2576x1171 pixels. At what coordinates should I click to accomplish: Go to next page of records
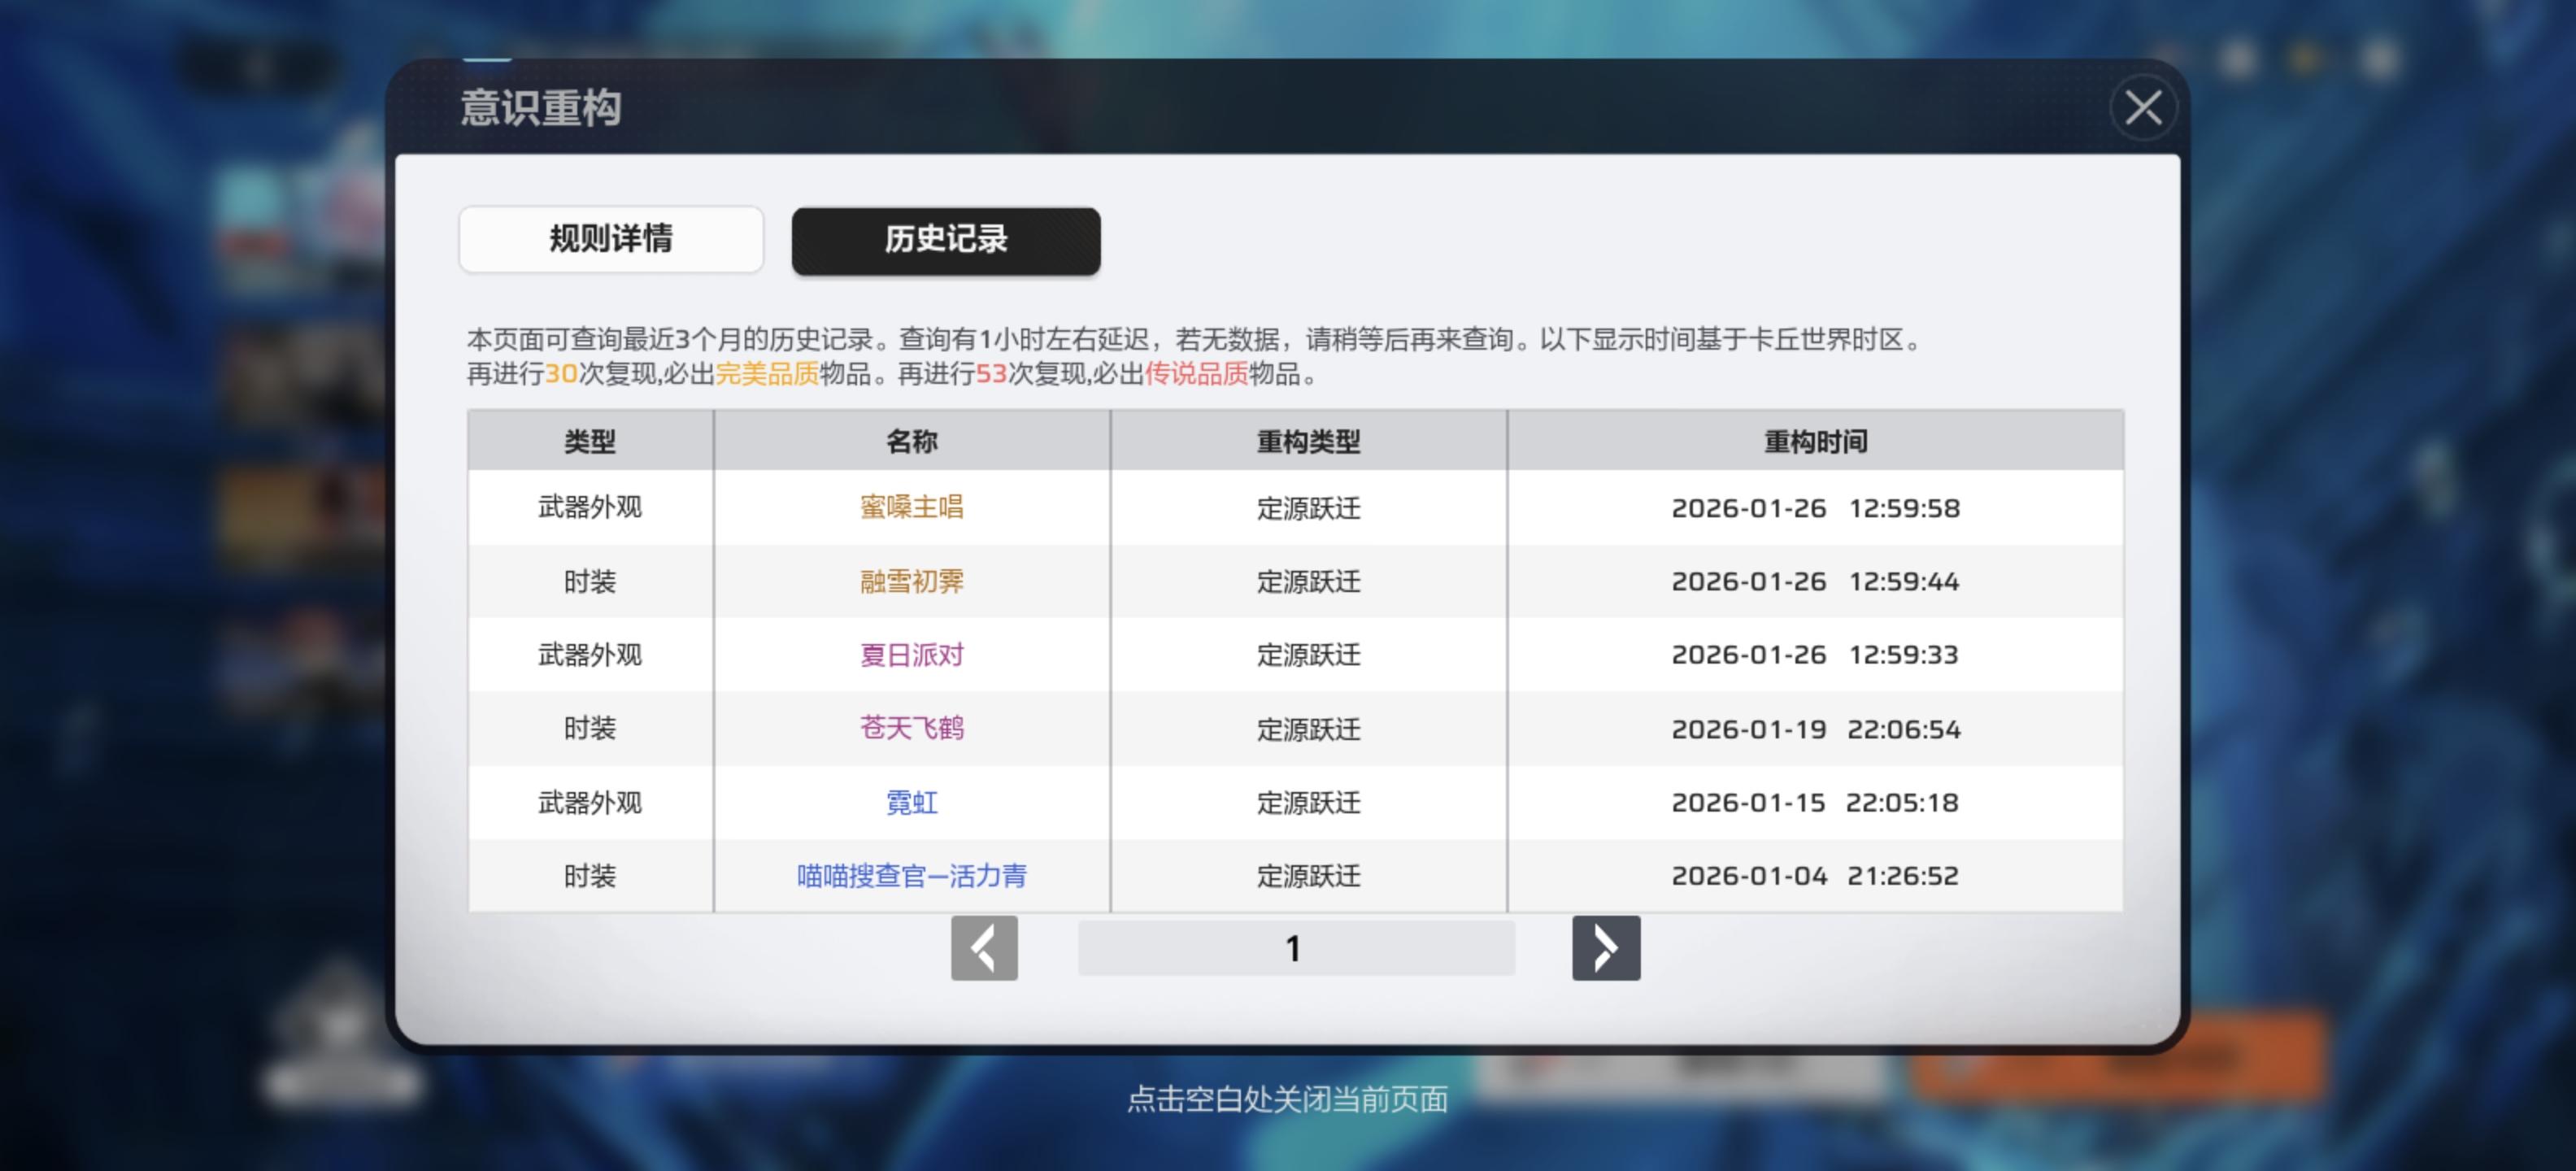(1605, 948)
